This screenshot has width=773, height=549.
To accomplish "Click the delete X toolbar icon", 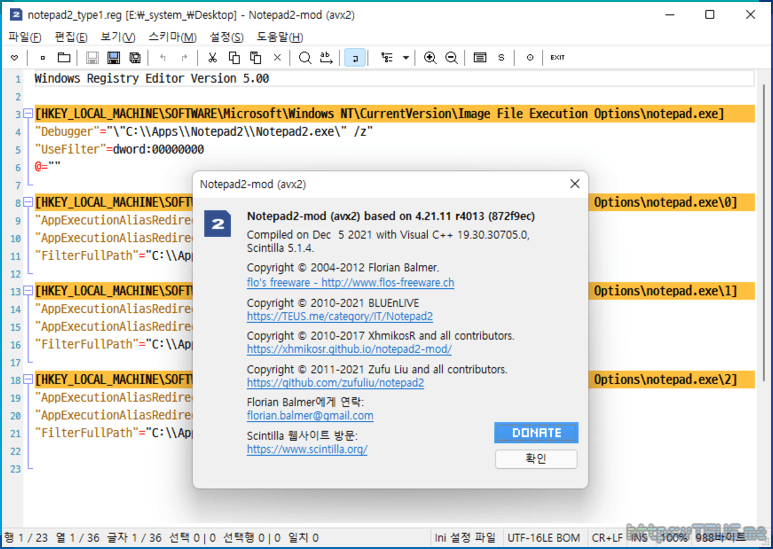I will pyautogui.click(x=277, y=58).
